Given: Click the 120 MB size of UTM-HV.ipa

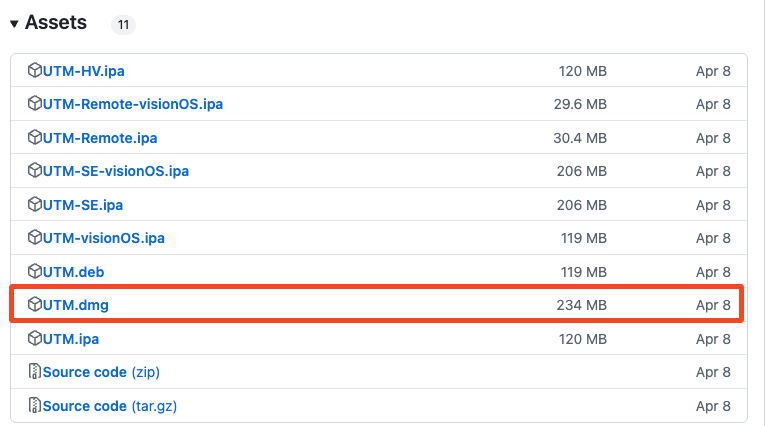Looking at the screenshot, I should coord(583,71).
